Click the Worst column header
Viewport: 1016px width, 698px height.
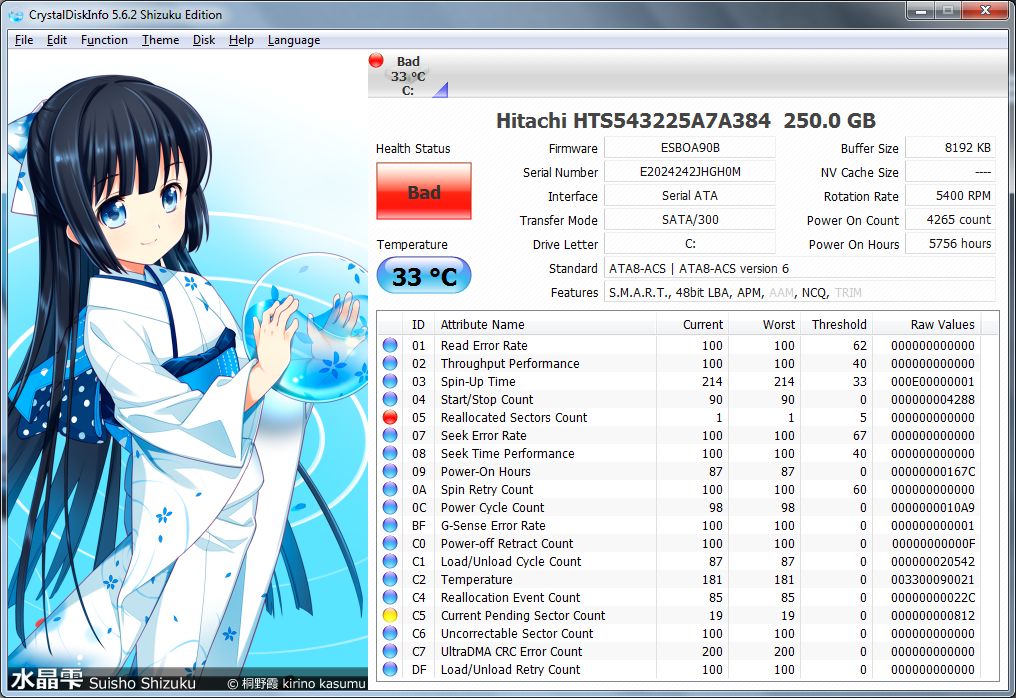point(764,325)
